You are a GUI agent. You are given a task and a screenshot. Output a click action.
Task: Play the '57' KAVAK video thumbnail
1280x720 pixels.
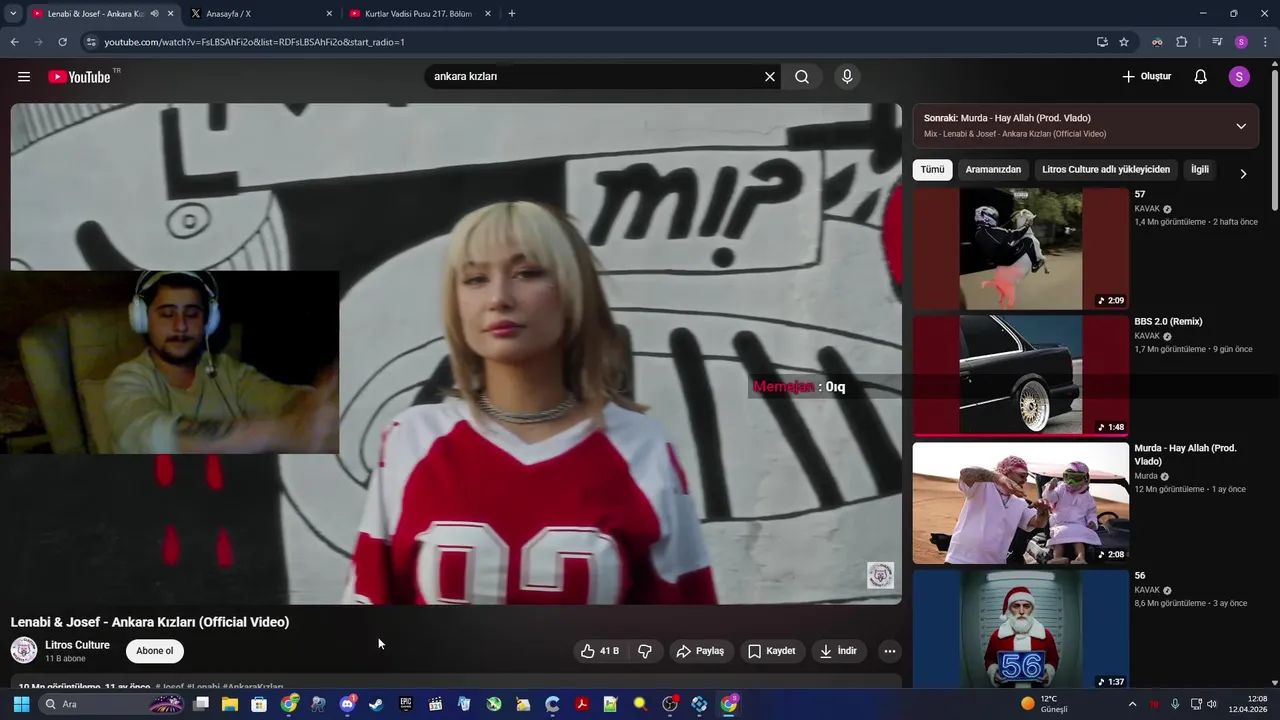(x=1020, y=249)
